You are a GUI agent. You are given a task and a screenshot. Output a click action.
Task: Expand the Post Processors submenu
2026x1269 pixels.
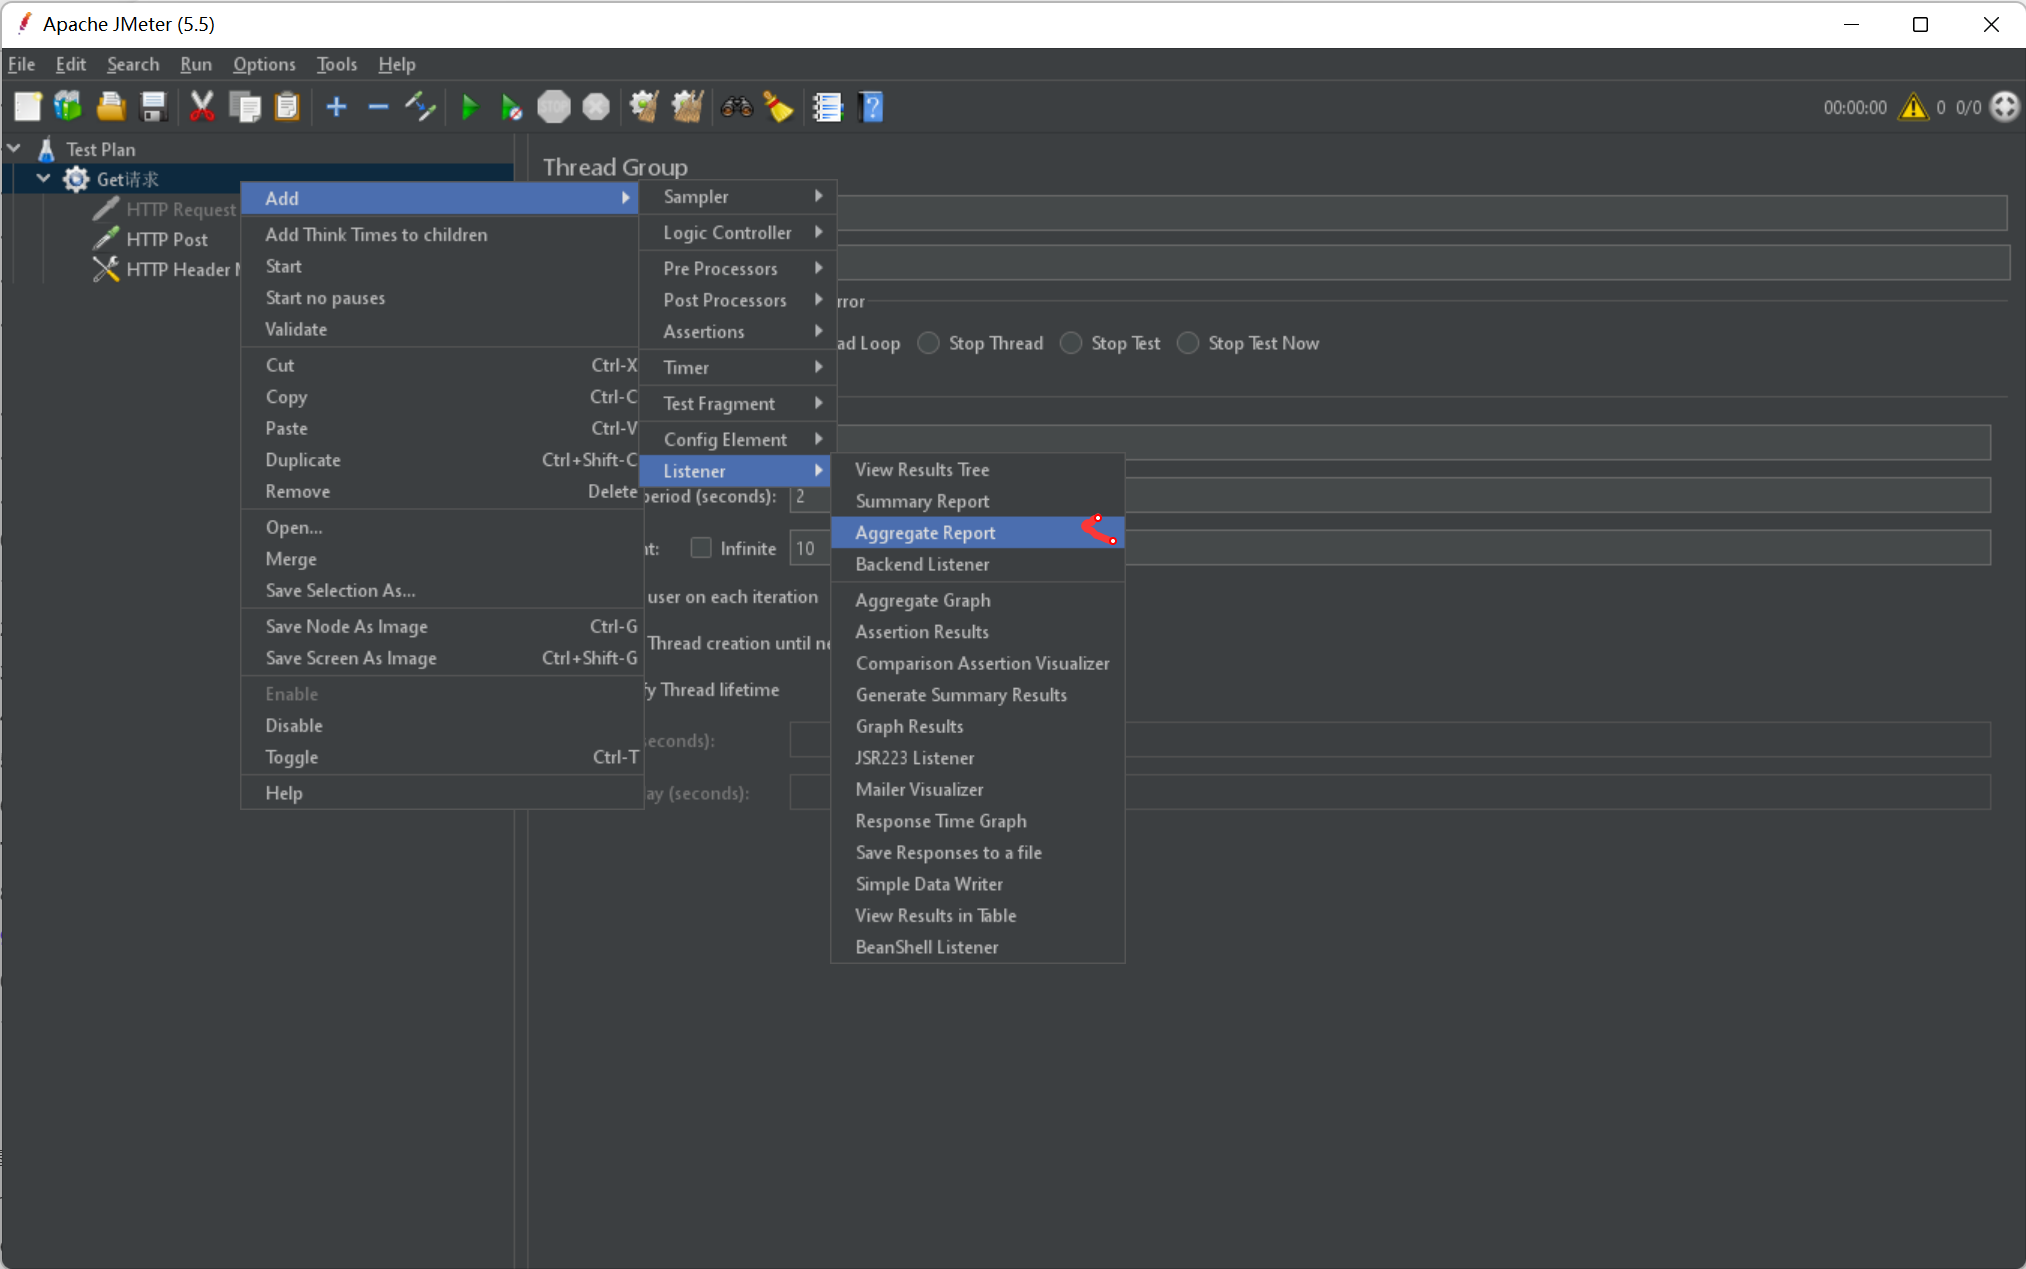pos(738,300)
